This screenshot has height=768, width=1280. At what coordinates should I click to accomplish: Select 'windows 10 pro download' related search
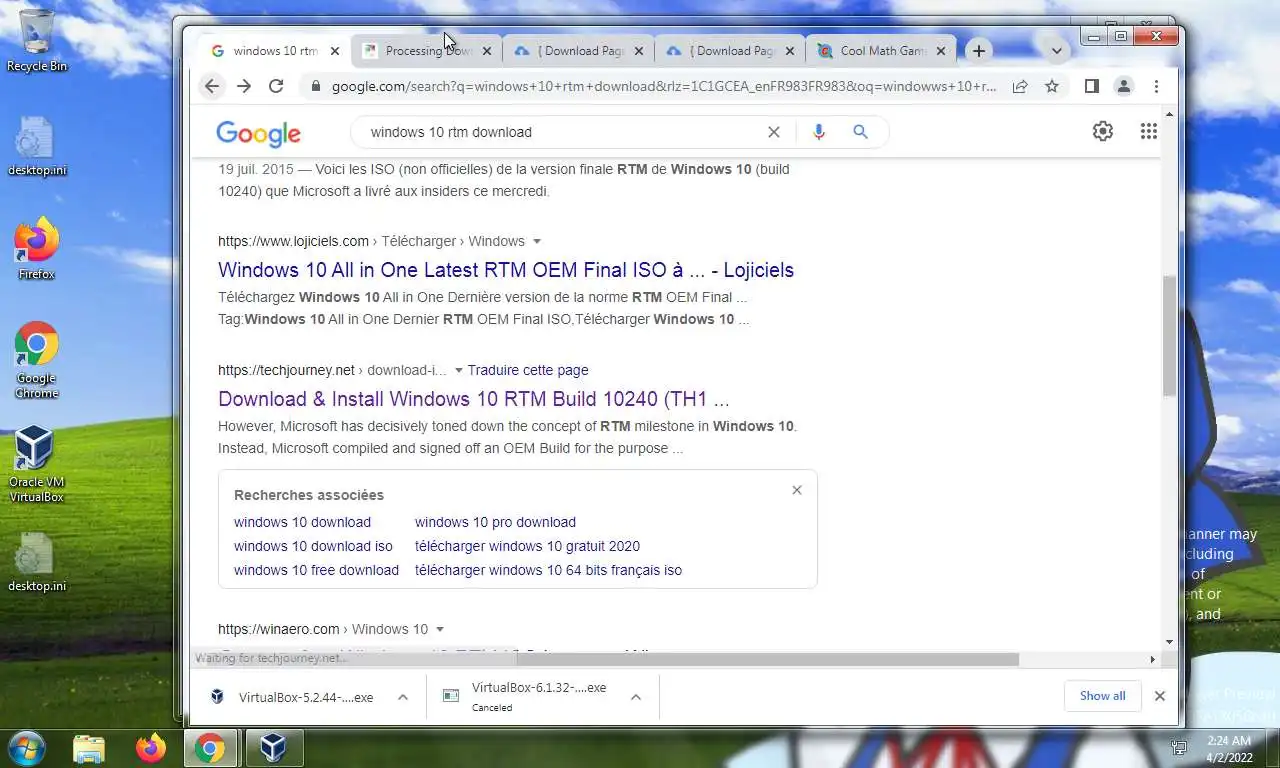pos(495,522)
